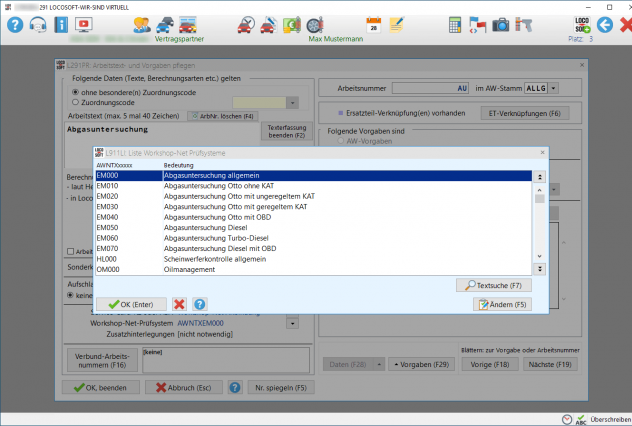Open help icon beside OK (Enter) button
Image resolution: width=632 pixels, height=426 pixels.
(200, 304)
